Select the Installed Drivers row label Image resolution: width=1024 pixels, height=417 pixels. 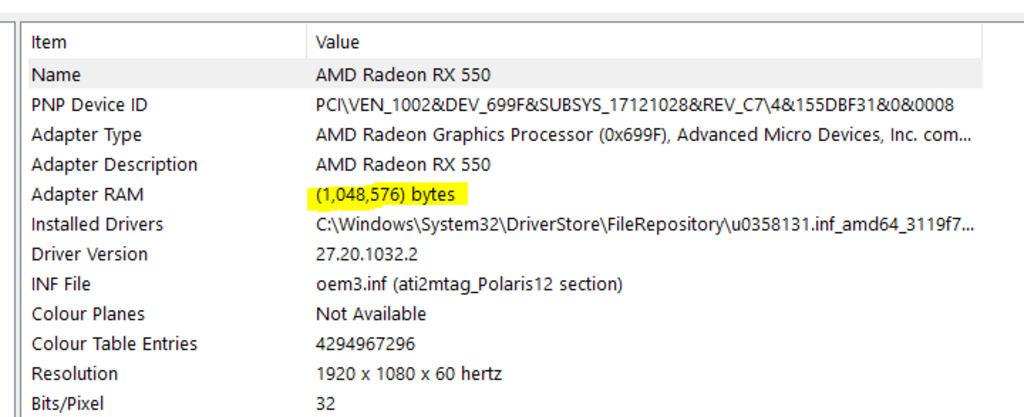[97, 225]
